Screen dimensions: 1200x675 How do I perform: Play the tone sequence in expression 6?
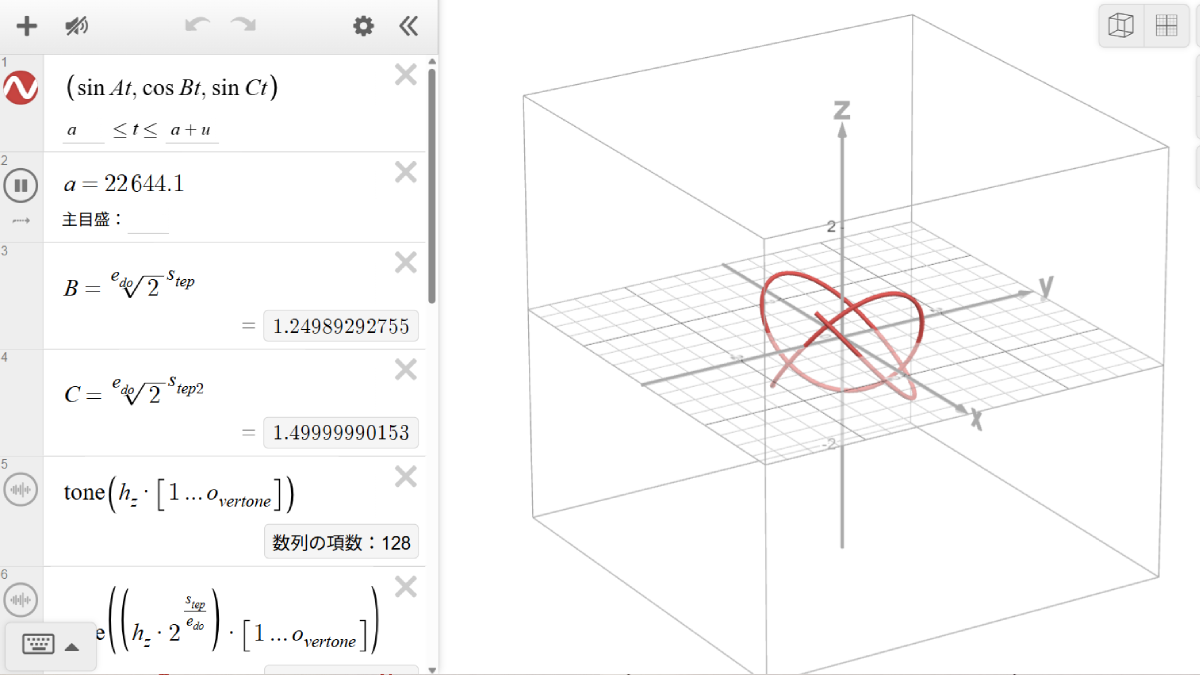20,599
